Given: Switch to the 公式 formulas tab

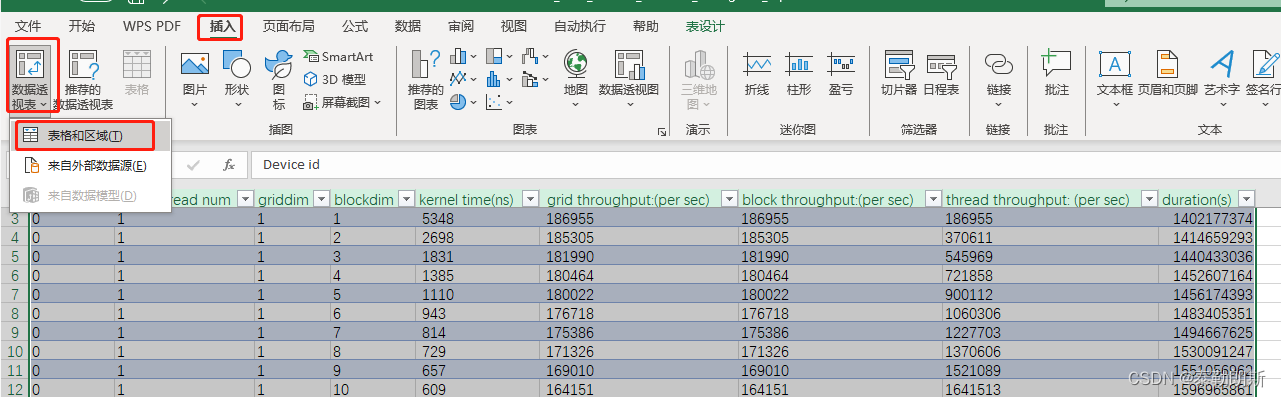Looking at the screenshot, I should pos(355,26).
